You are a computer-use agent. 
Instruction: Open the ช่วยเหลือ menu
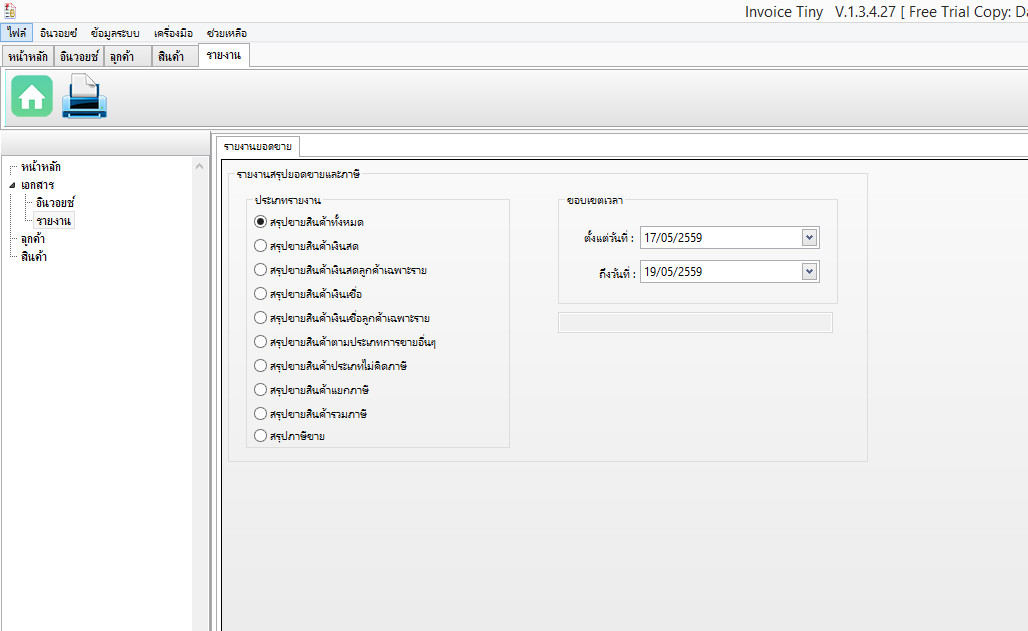pyautogui.click(x=227, y=33)
